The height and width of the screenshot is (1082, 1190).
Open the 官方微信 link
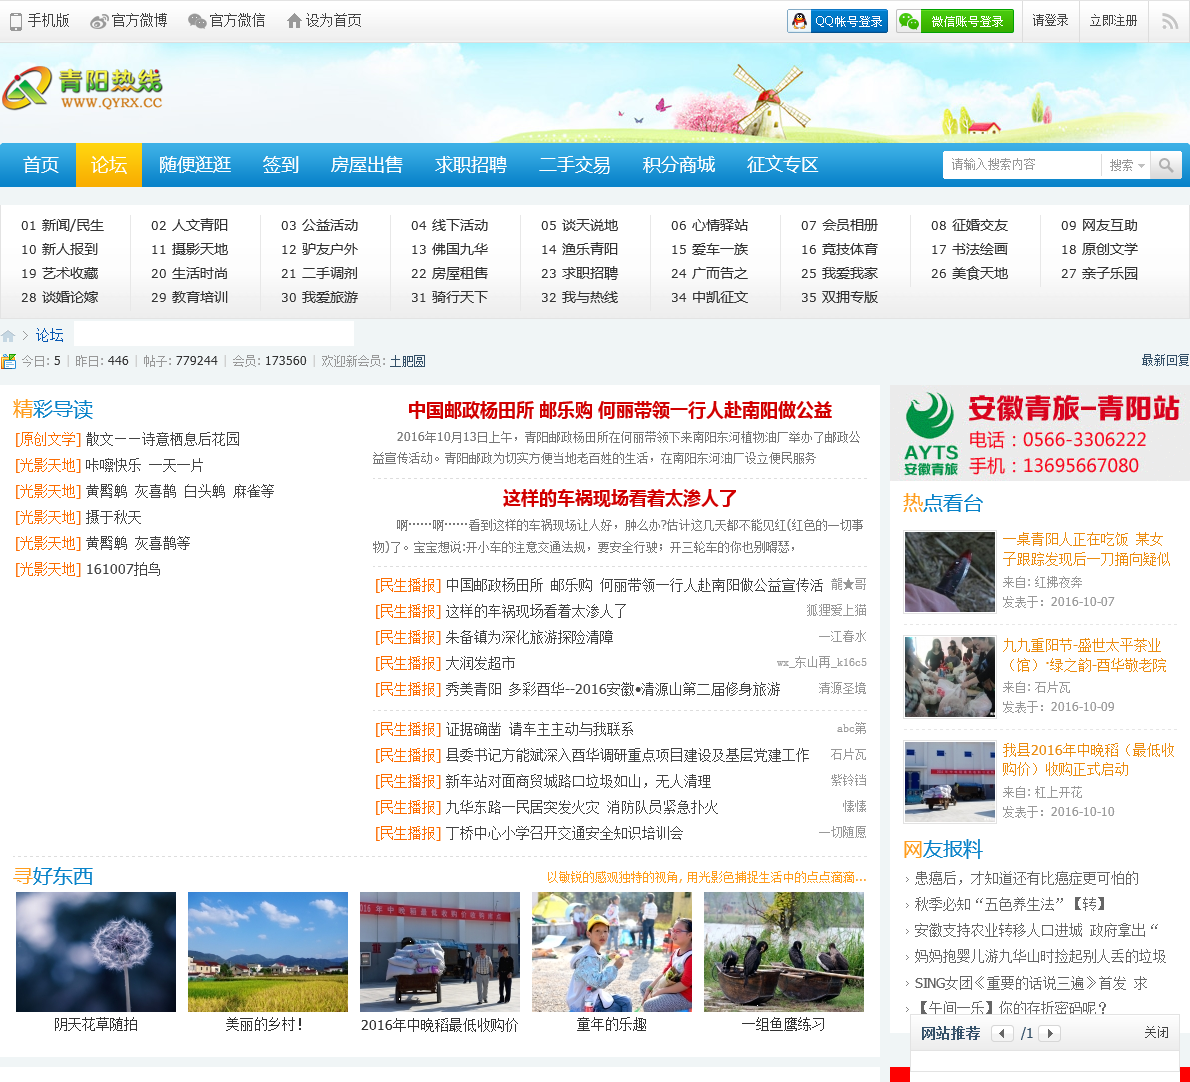pos(226,20)
